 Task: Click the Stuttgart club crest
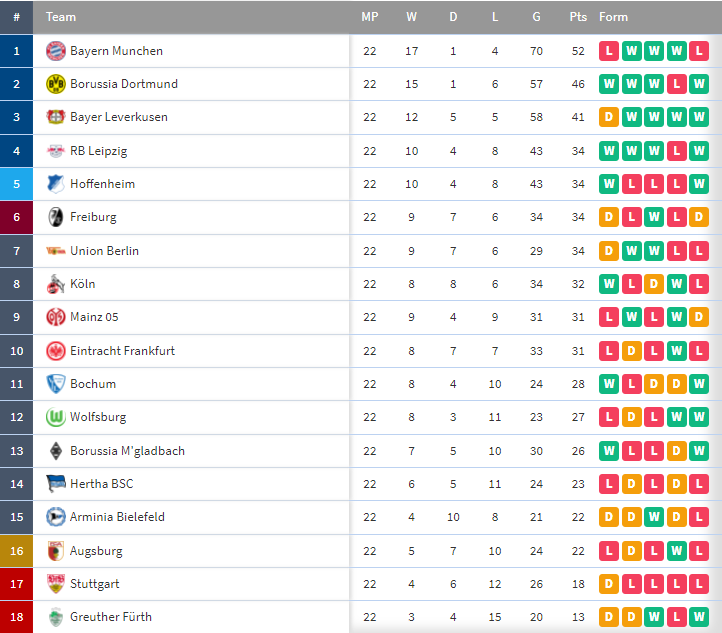pyautogui.click(x=56, y=584)
